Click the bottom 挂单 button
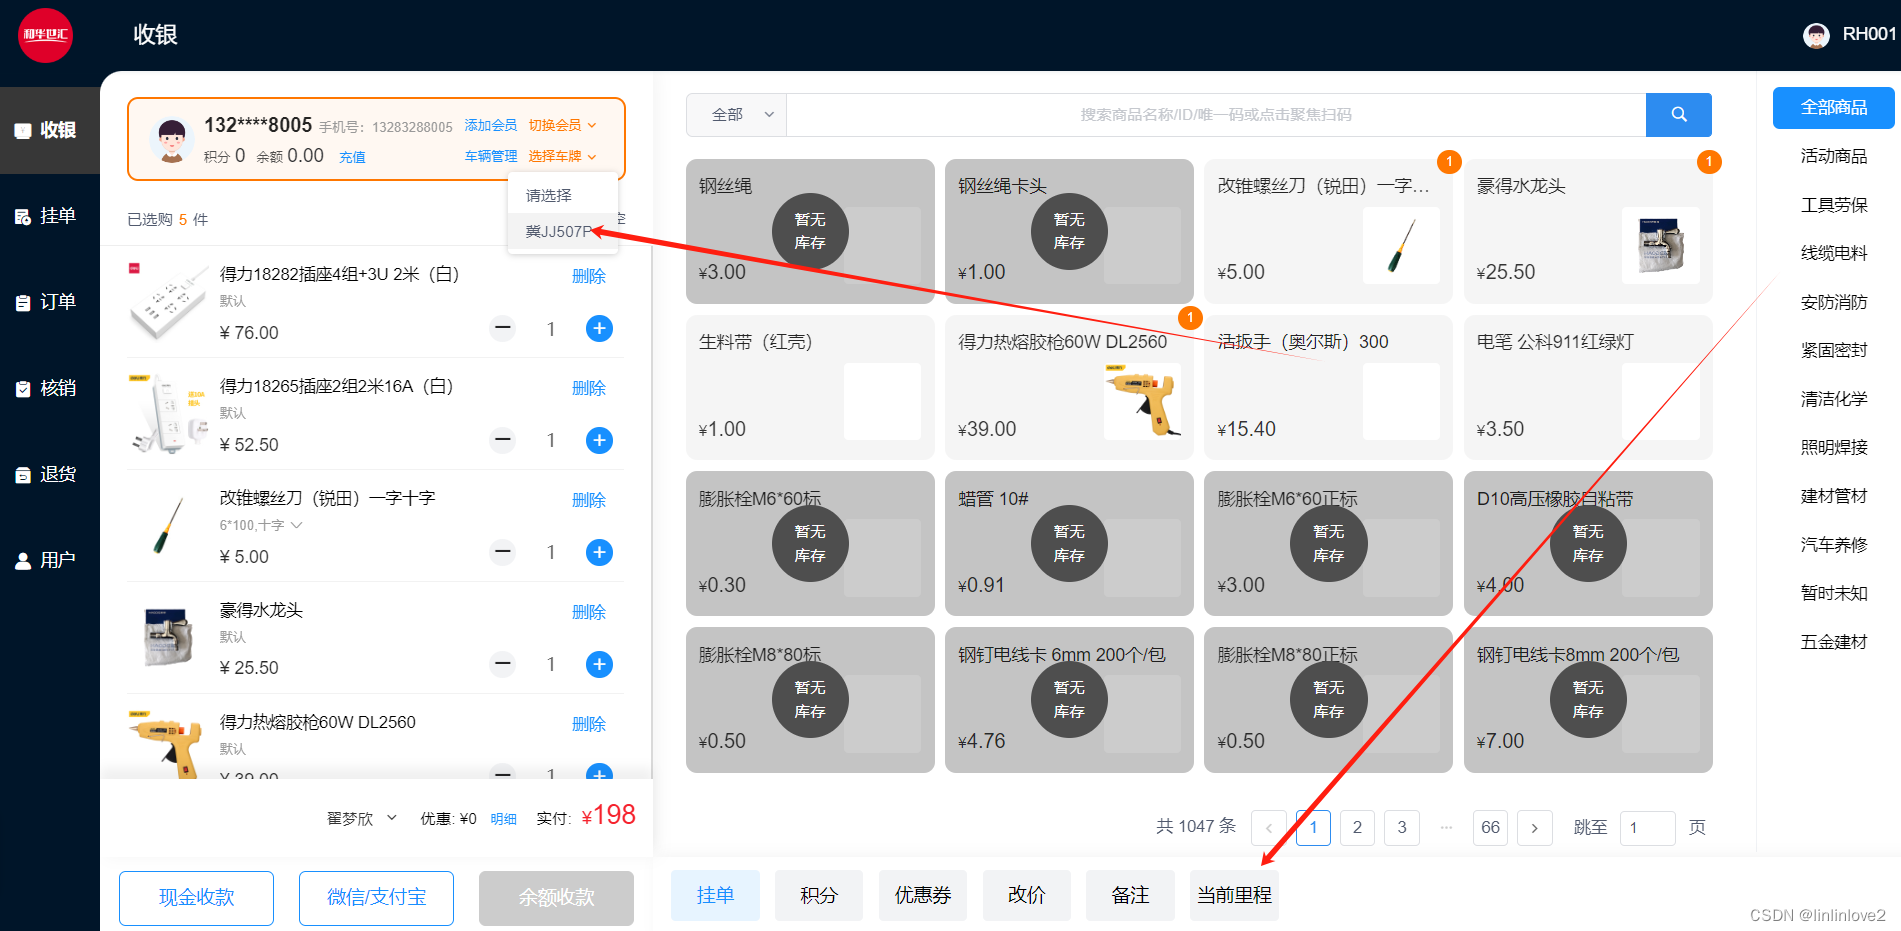This screenshot has height=931, width=1901. (715, 895)
